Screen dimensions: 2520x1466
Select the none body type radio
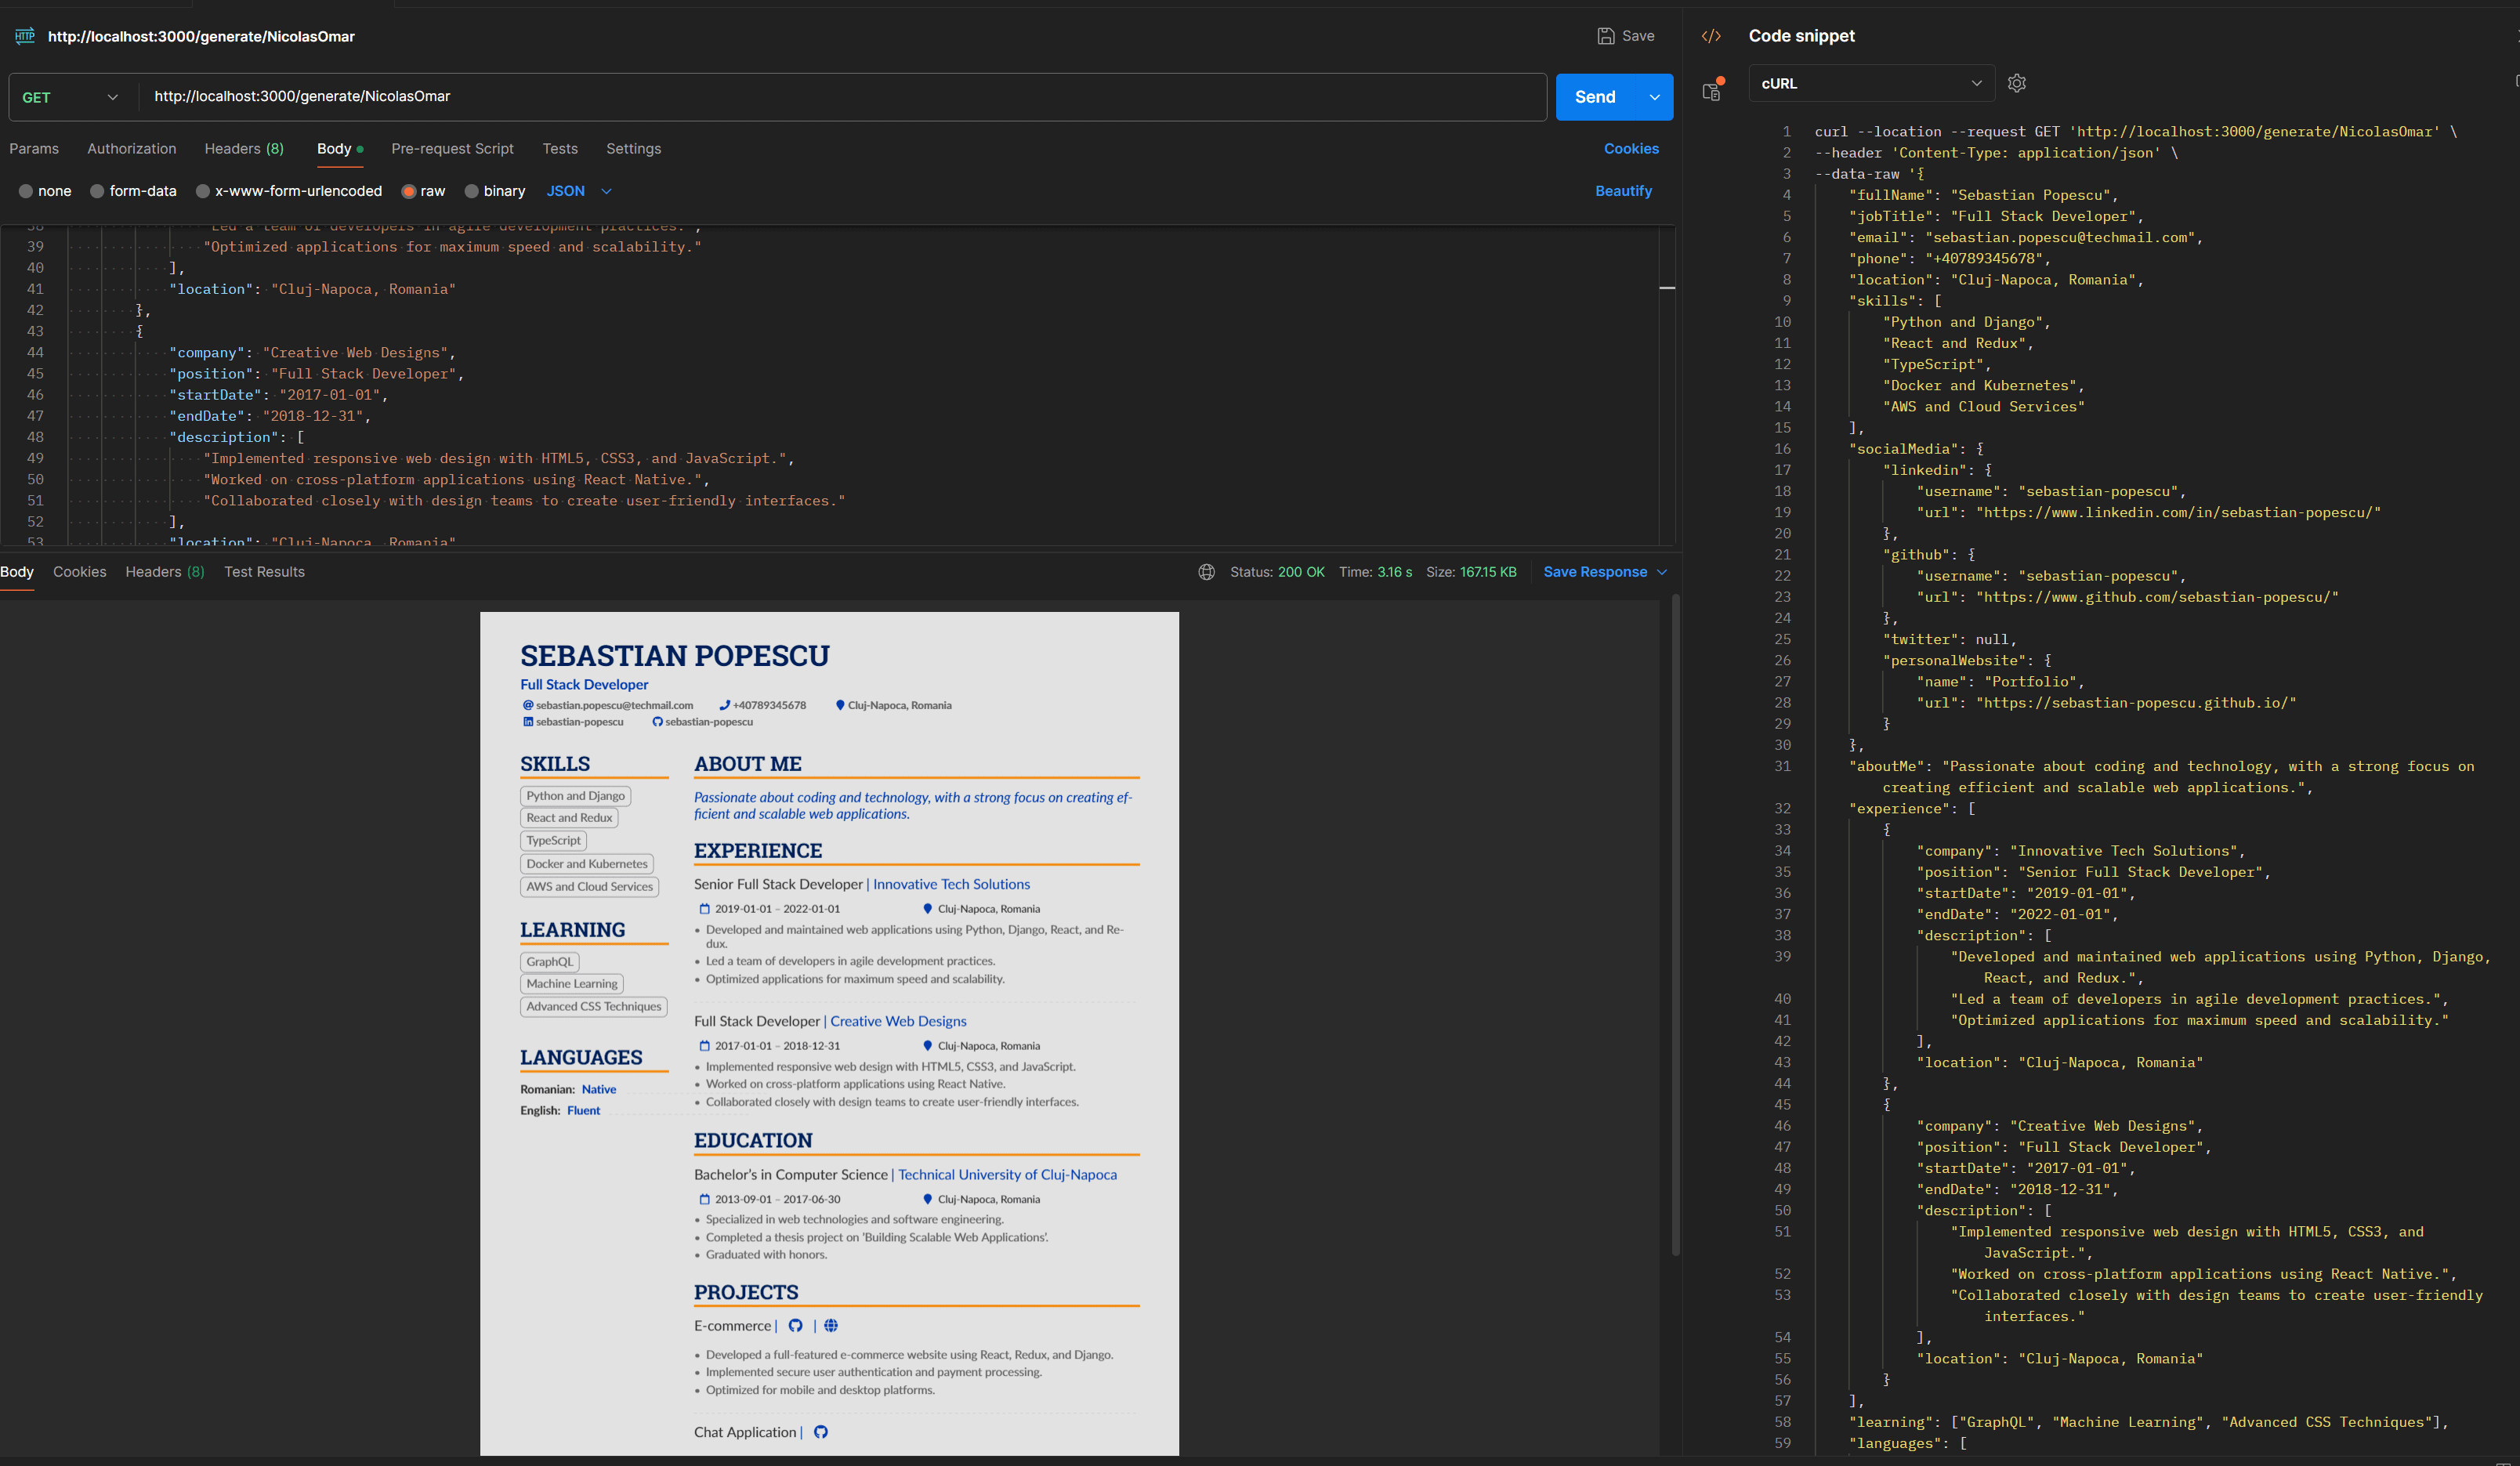point(26,191)
